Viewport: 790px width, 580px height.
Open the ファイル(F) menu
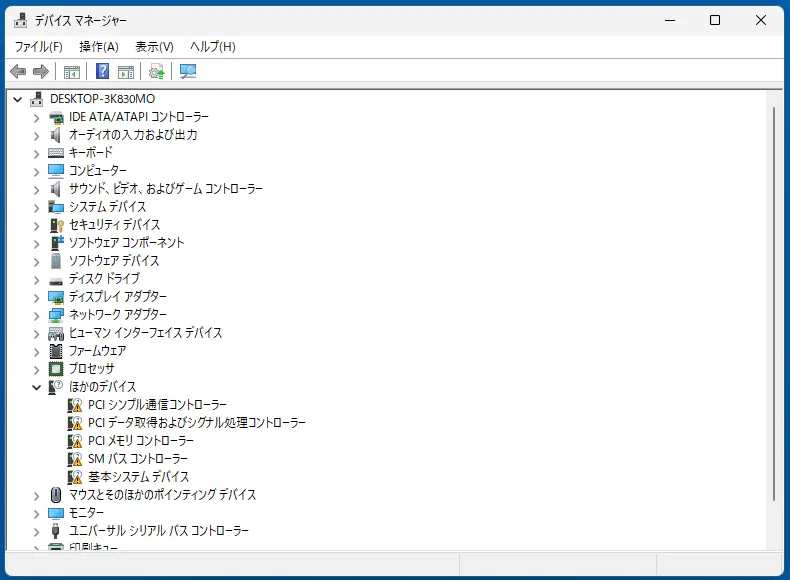click(x=38, y=47)
